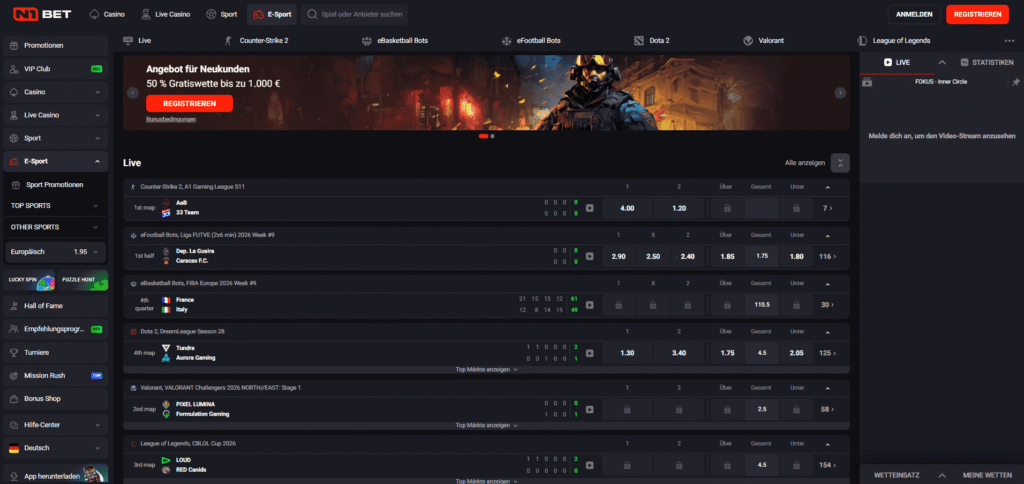Open the MEINE WETTEN tab
Image resolution: width=1024 pixels, height=484 pixels.
(987, 476)
